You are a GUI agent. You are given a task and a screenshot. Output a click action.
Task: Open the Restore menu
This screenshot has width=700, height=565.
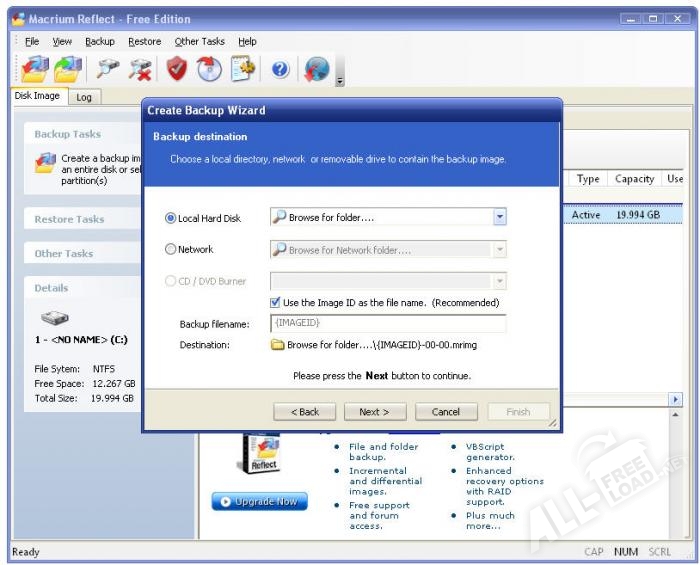[x=145, y=42]
